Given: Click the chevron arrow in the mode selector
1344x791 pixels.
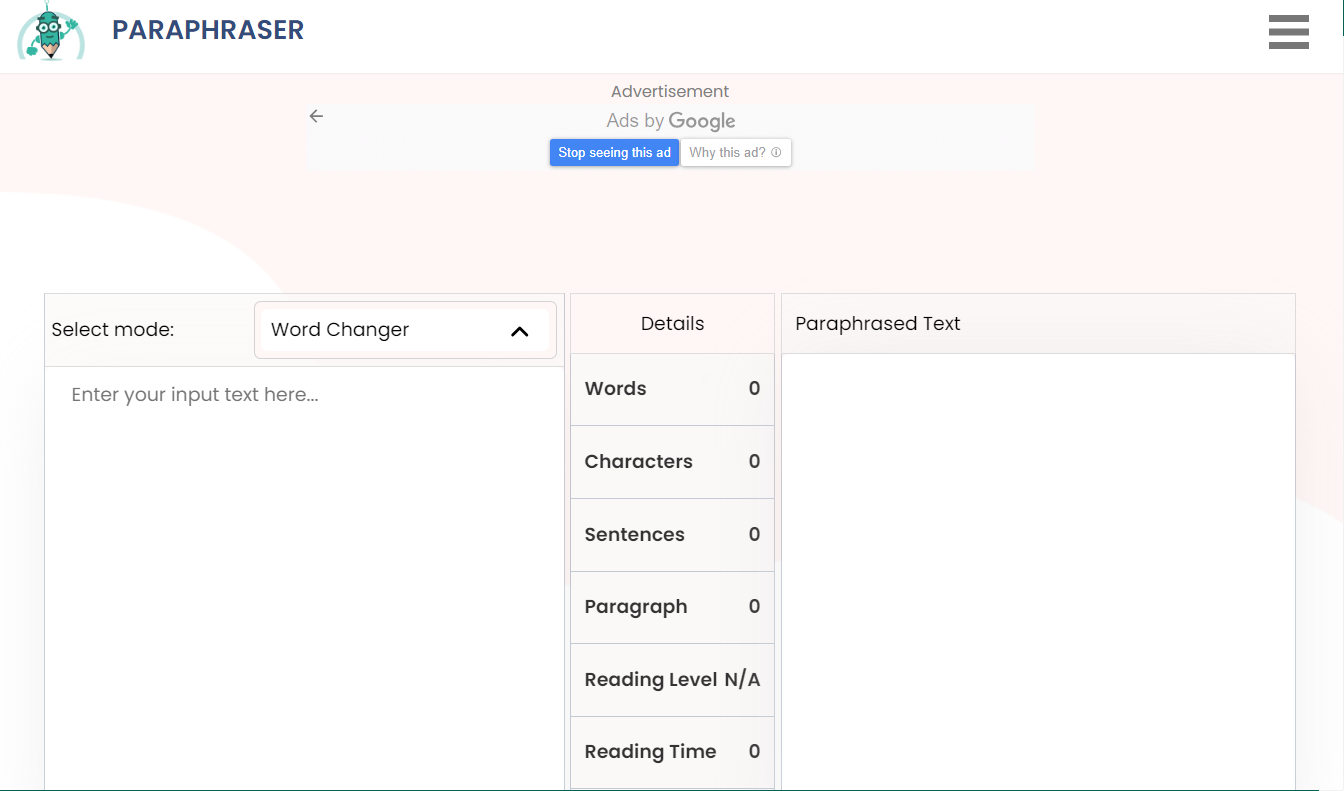Looking at the screenshot, I should coord(519,331).
